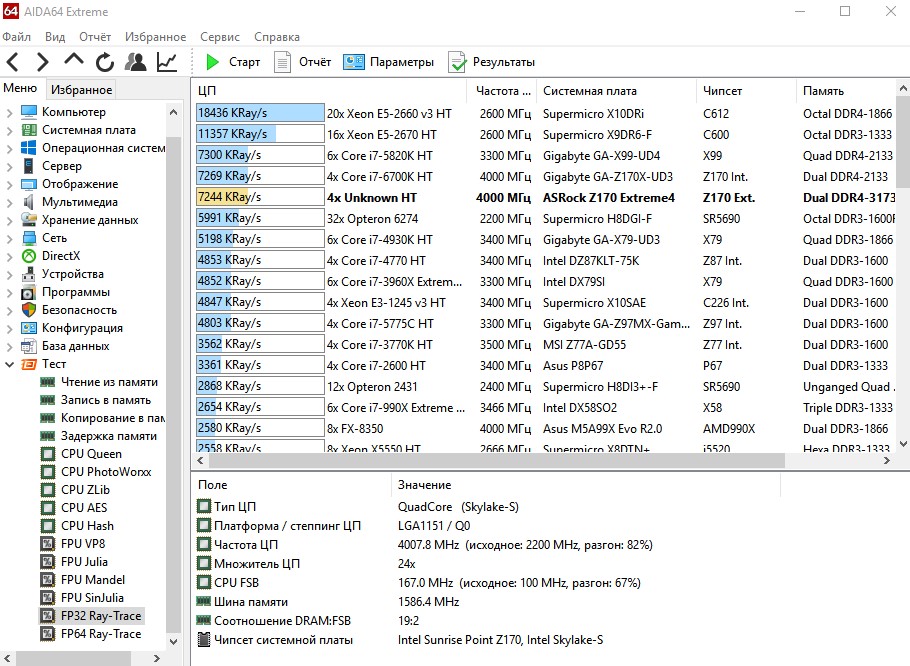Sort results by ЦП column header

329,91
